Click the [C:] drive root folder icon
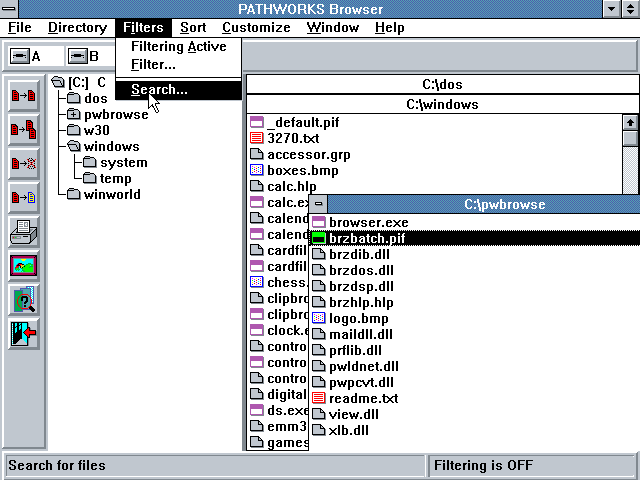 58,82
